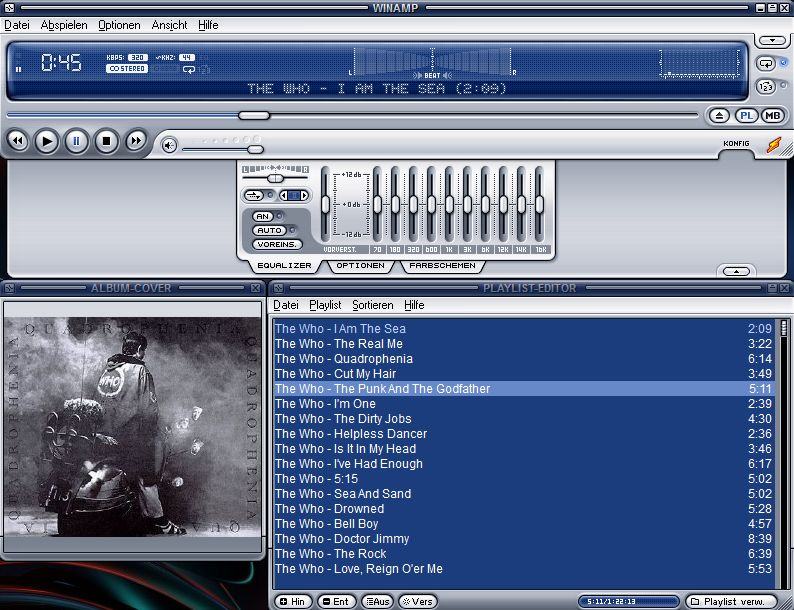Image resolution: width=794 pixels, height=610 pixels.
Task: Select 'The Punk And The Godfather' track
Action: click(524, 388)
